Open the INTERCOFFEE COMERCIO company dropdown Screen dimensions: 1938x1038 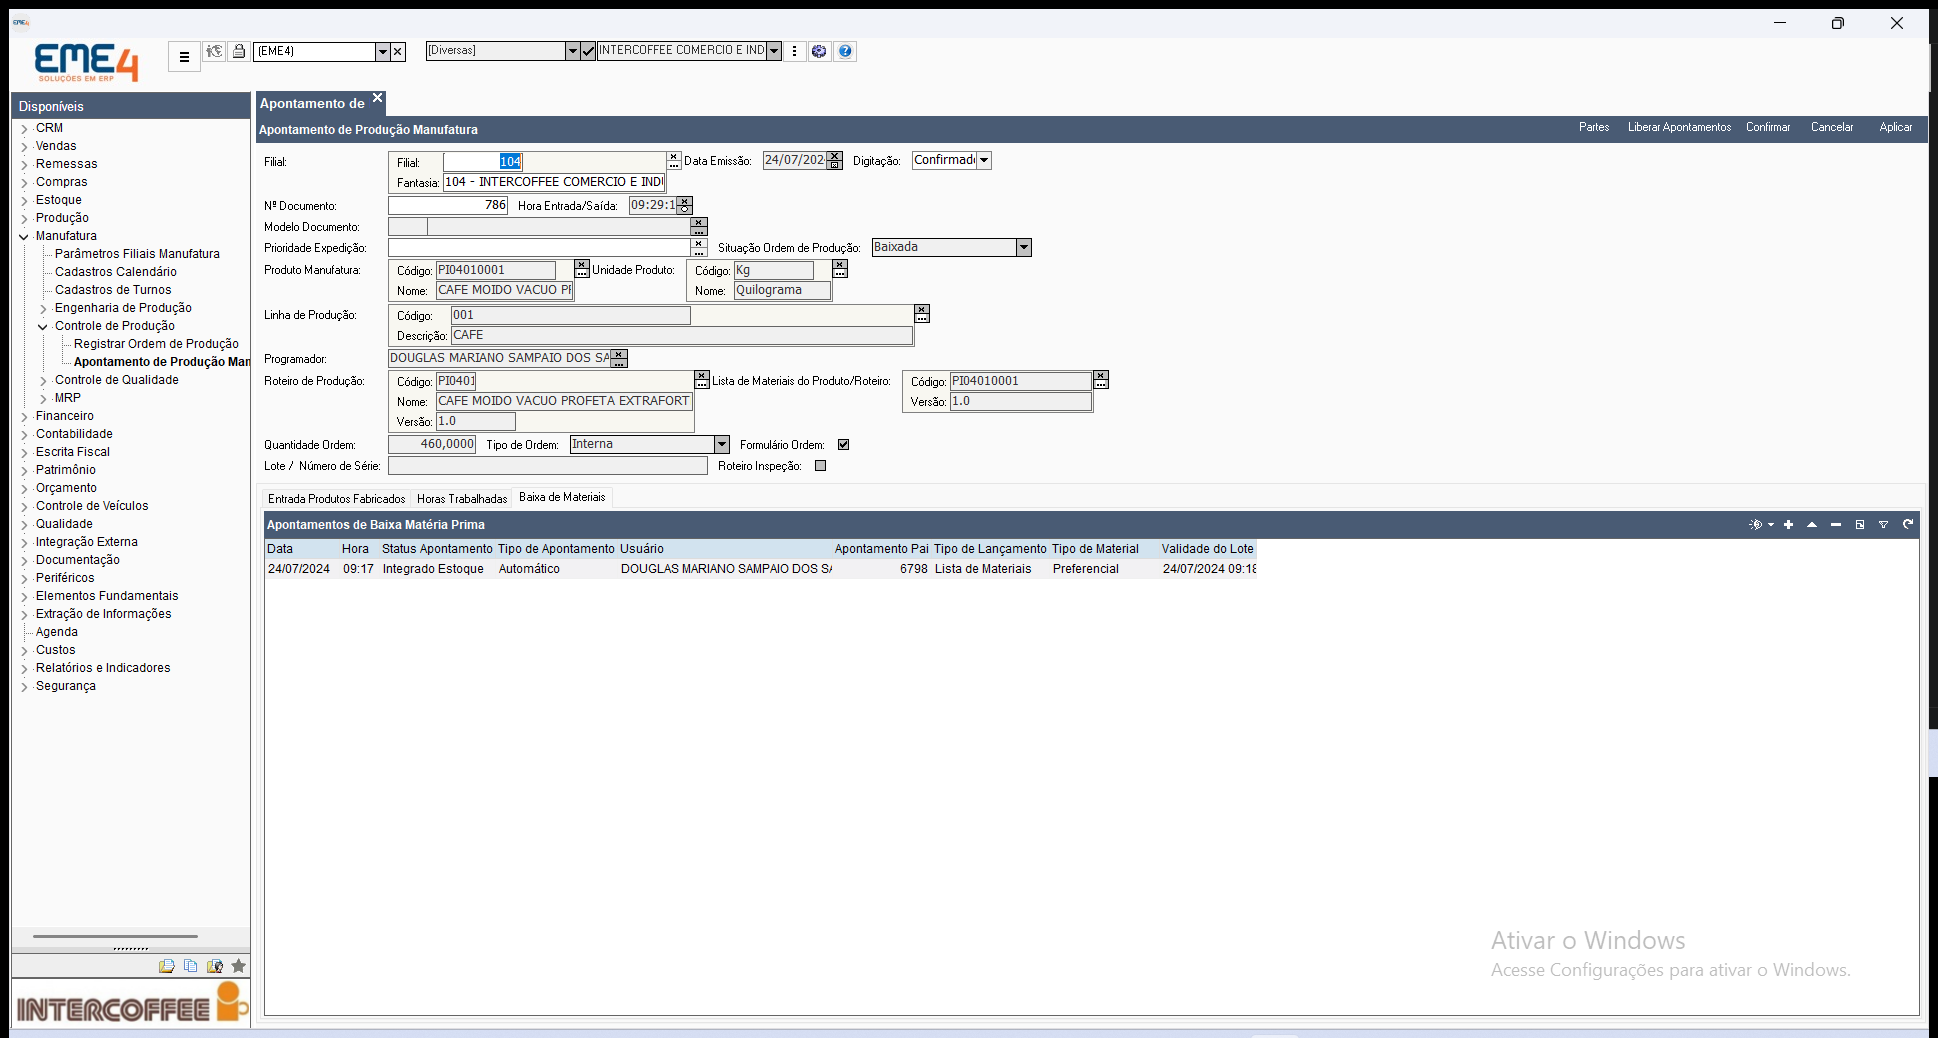click(774, 51)
